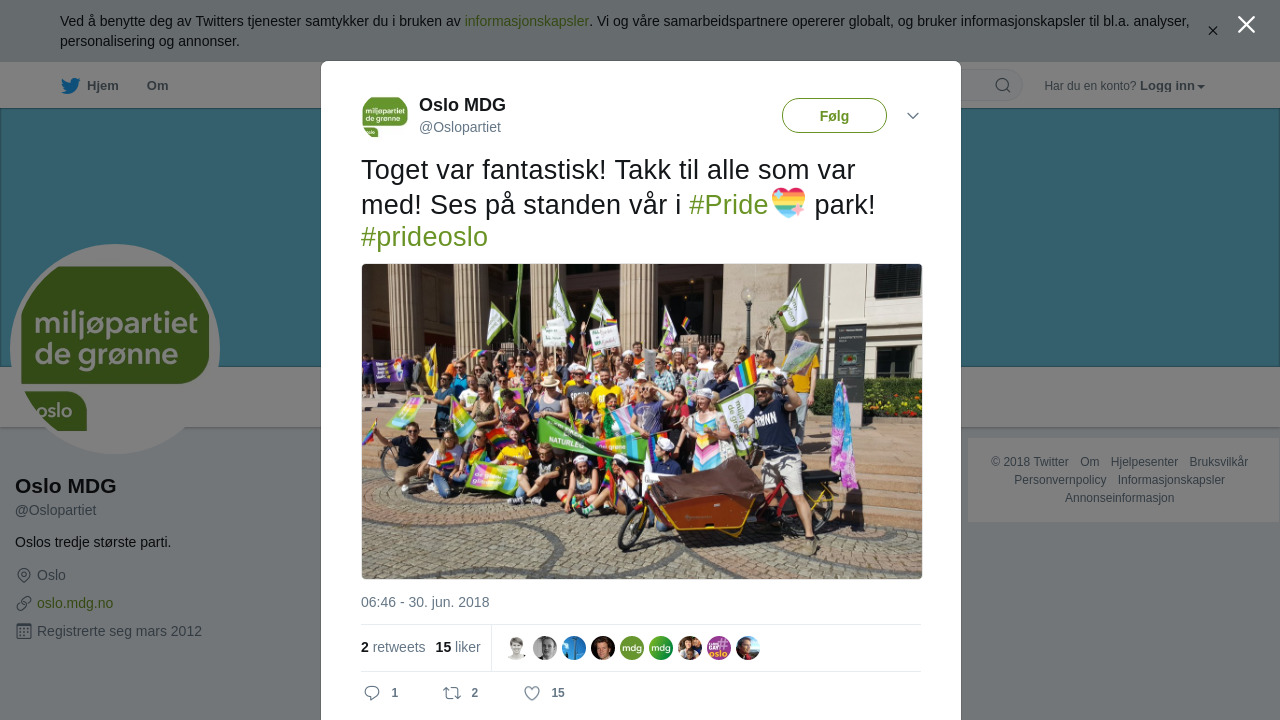Click the retweet arrows icon

452,693
